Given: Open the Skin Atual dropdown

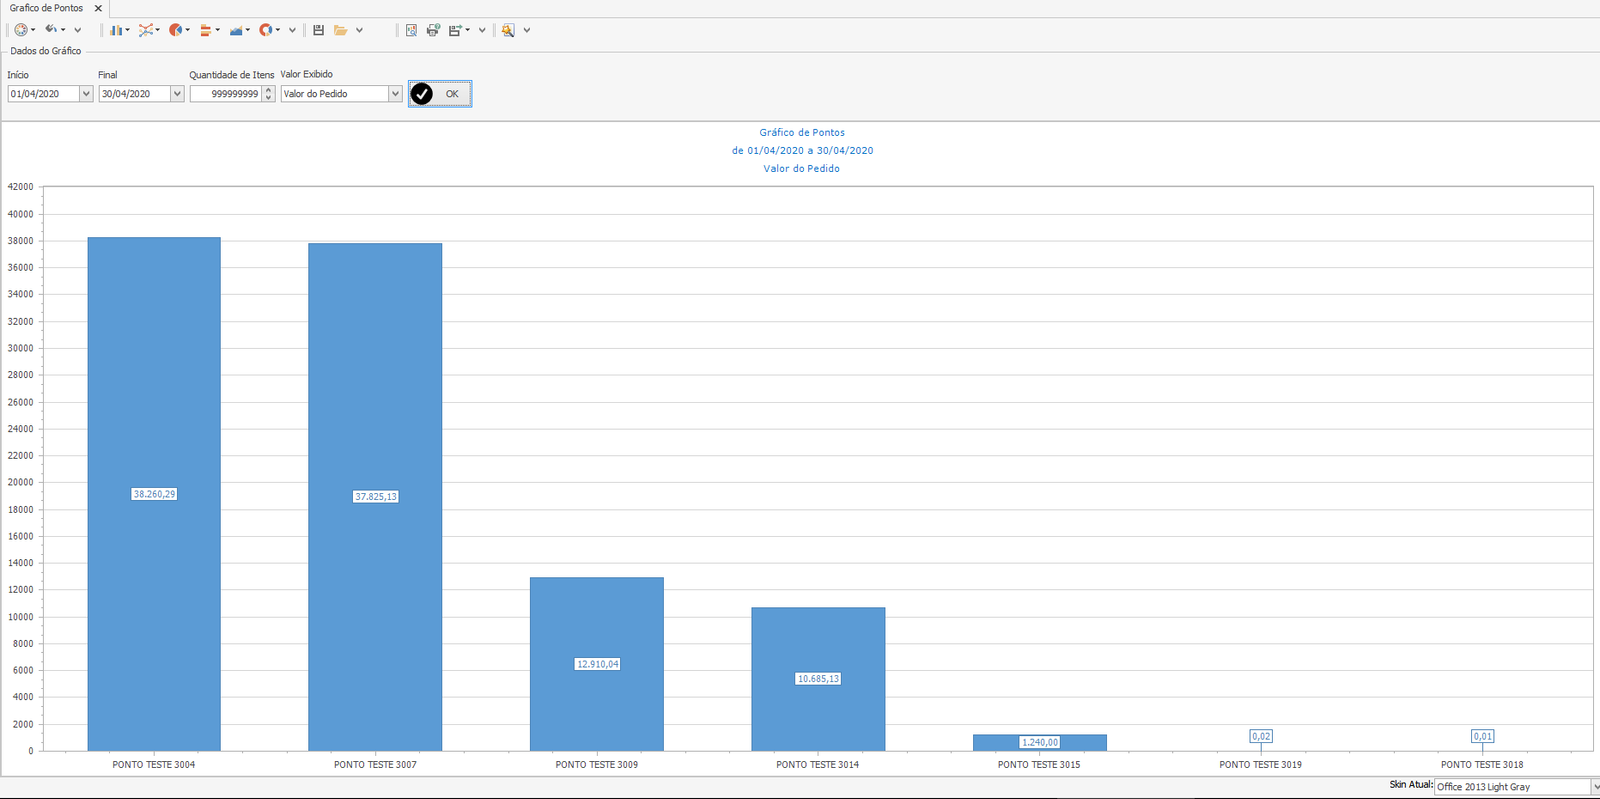Looking at the screenshot, I should tap(1594, 787).
